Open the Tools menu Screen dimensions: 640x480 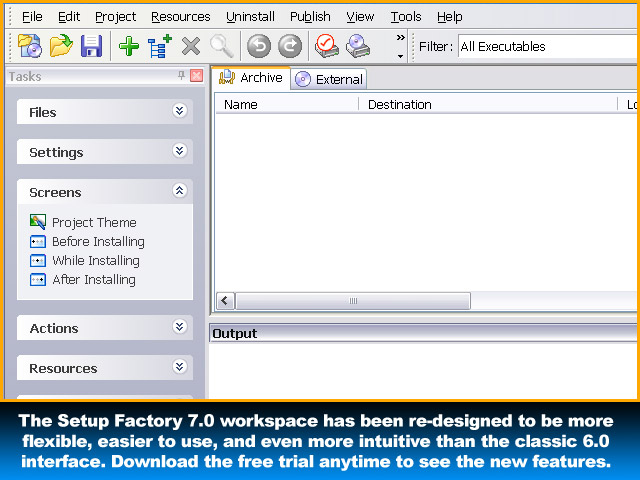(x=406, y=17)
